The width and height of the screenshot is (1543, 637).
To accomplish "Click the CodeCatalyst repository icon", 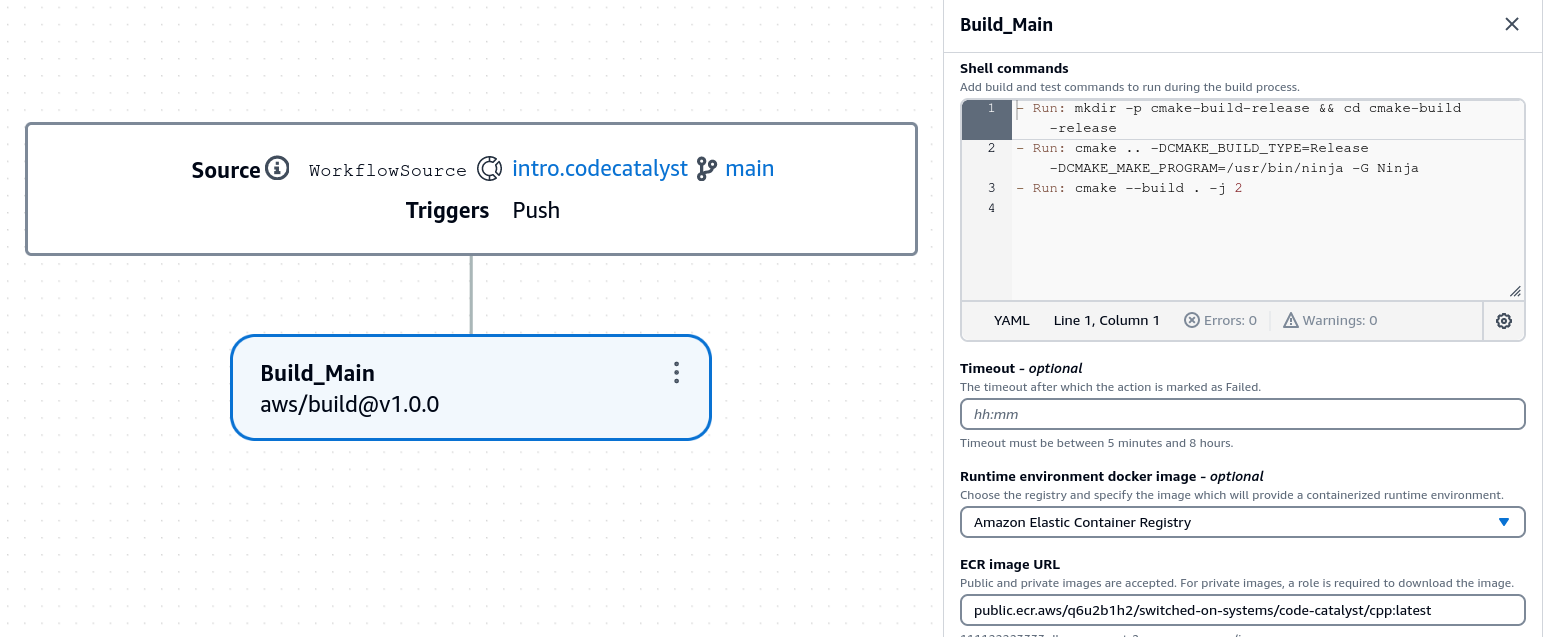I will tap(489, 169).
